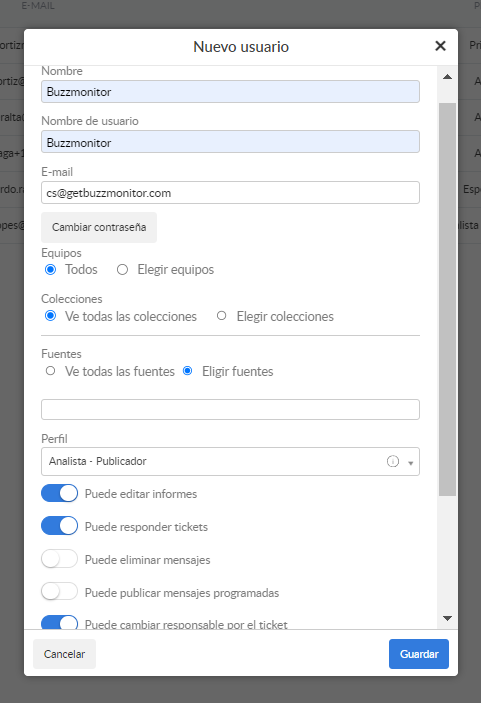Select the Todos teams radio button
Screen dimensions: 481x704
point(50,269)
